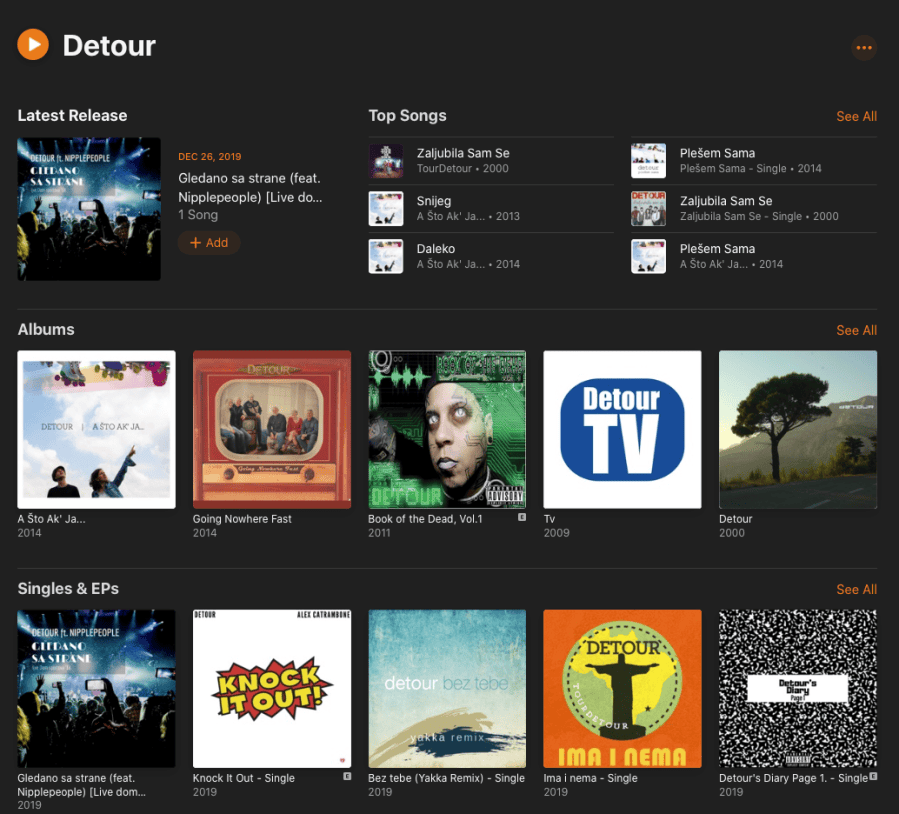Open the Going Nowhere Fast album cover
The height and width of the screenshot is (814, 899).
pos(272,429)
